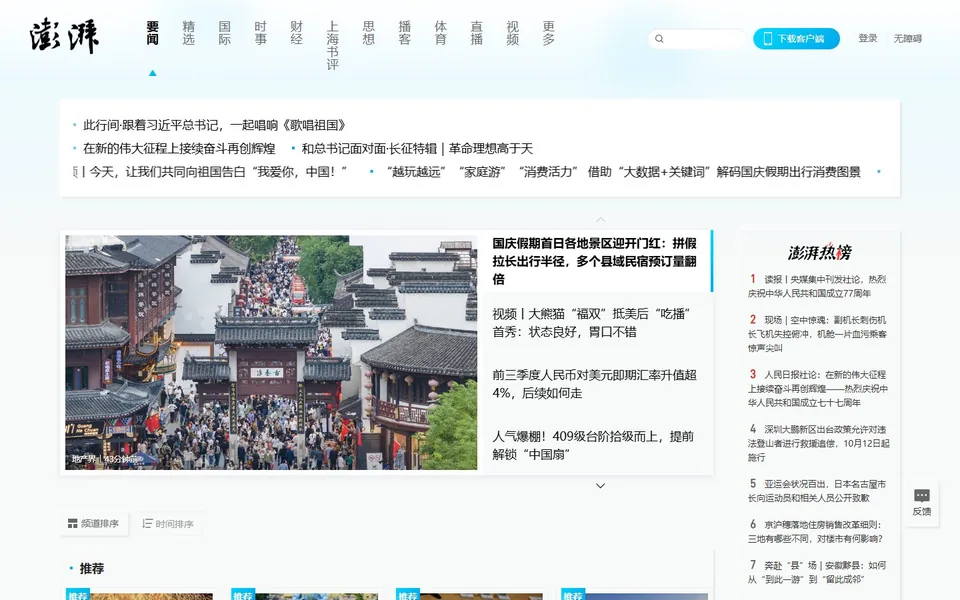Go to 思想 channel
The image size is (960, 600).
point(369,33)
